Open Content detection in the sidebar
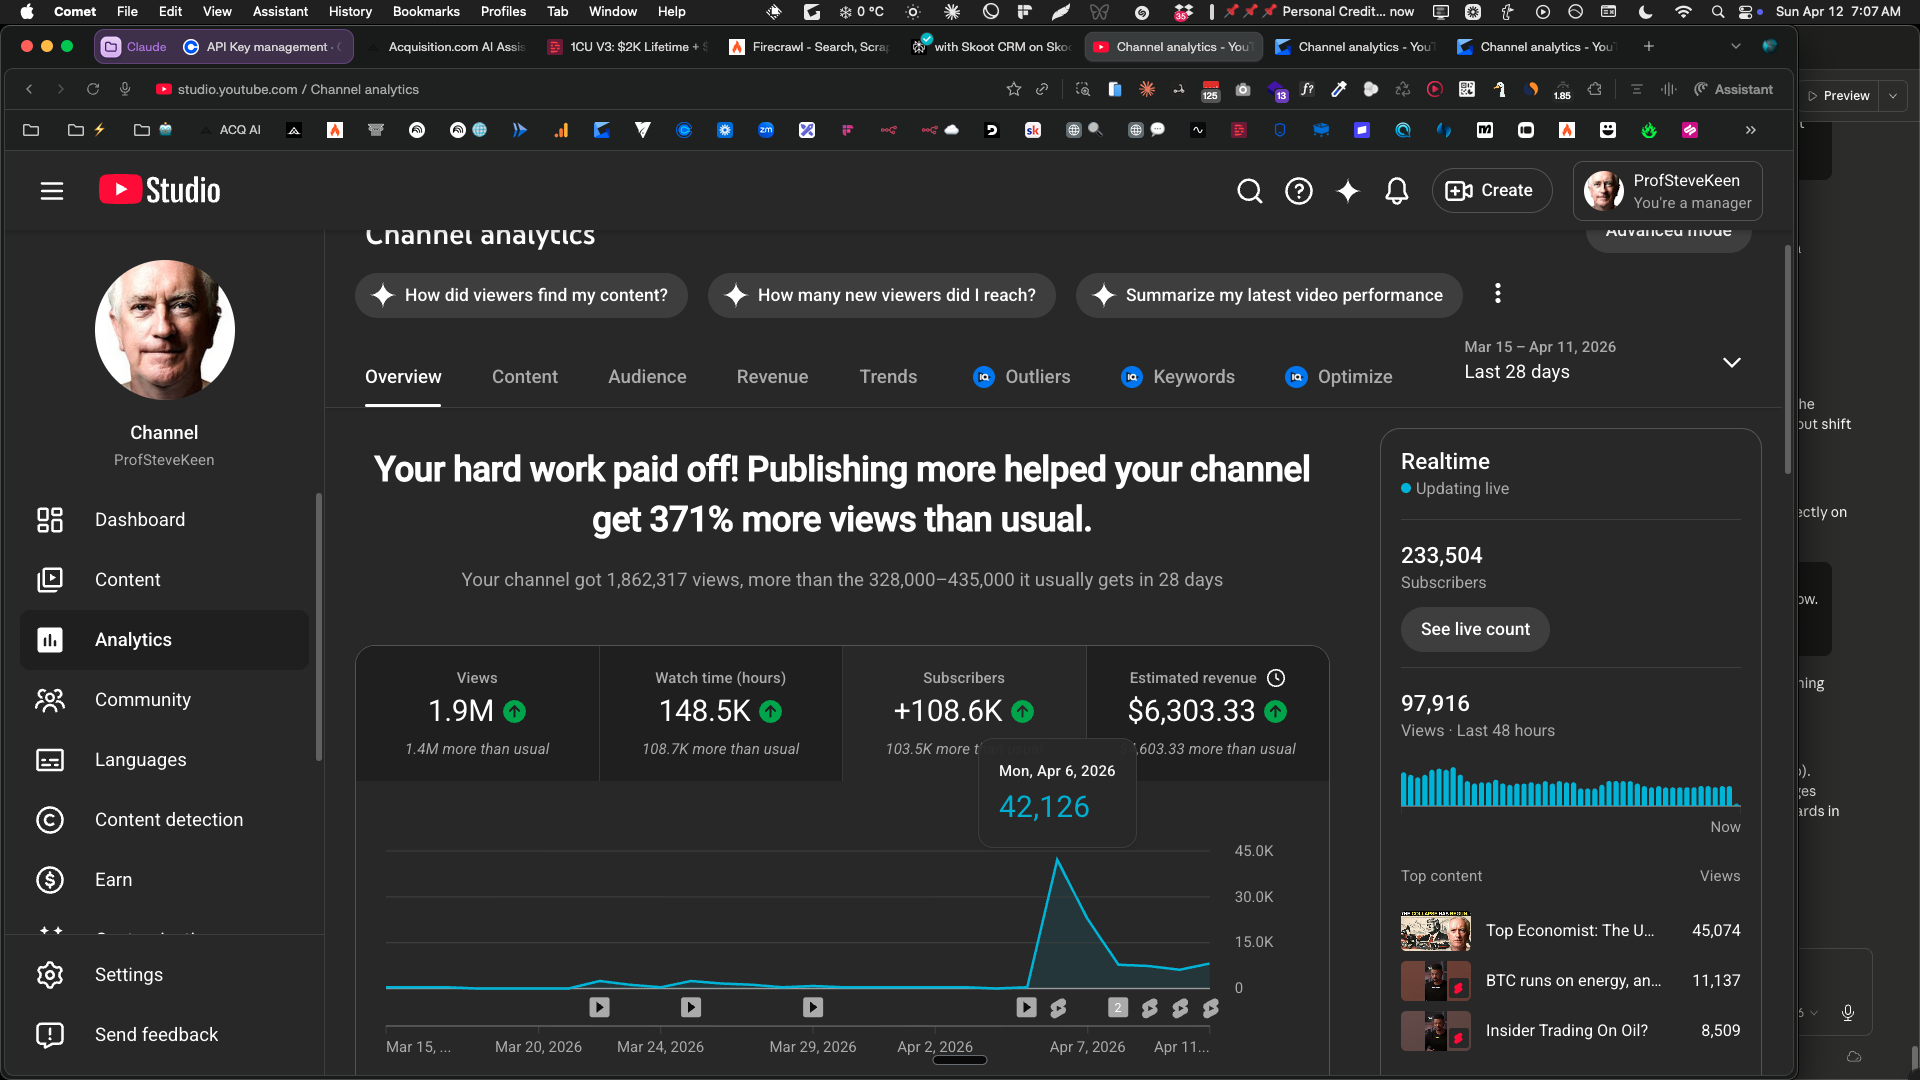Viewport: 1920px width, 1080px height. 164,820
